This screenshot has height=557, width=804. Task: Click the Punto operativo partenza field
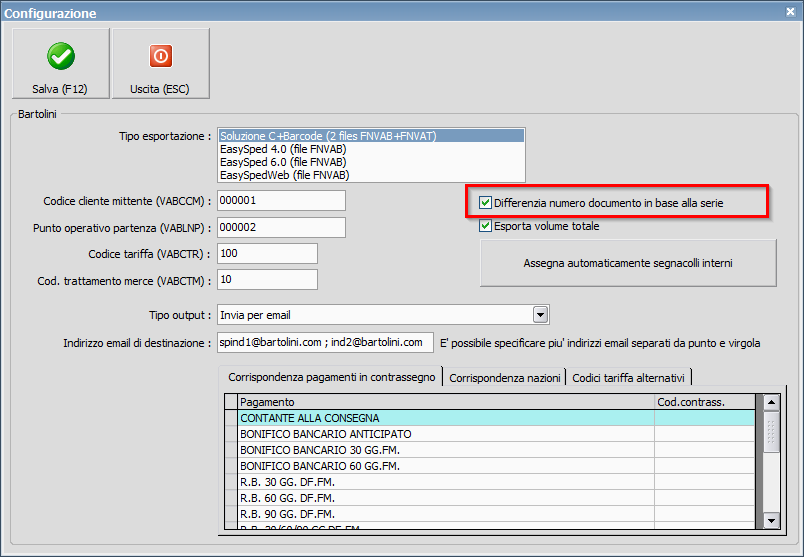click(281, 227)
